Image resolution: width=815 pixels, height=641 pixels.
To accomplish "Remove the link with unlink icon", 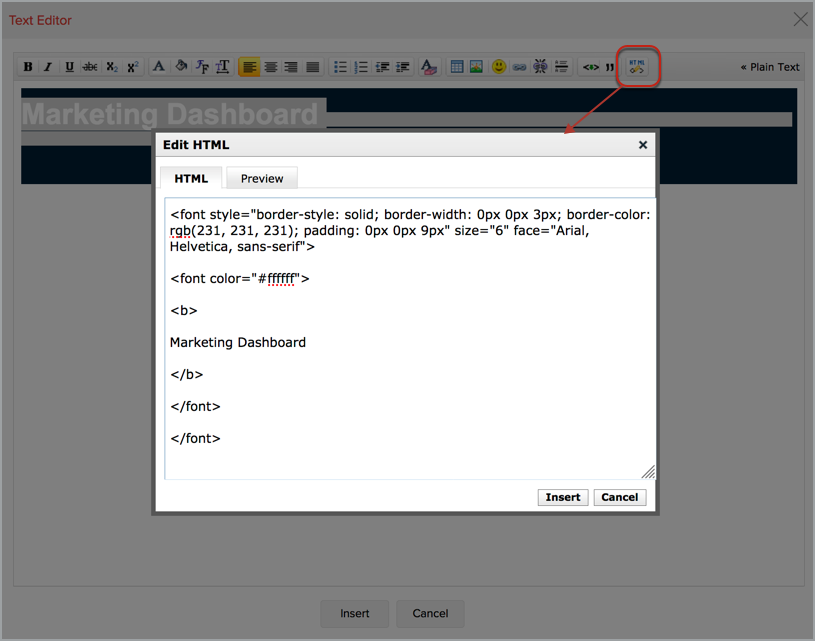I will pyautogui.click(x=541, y=67).
